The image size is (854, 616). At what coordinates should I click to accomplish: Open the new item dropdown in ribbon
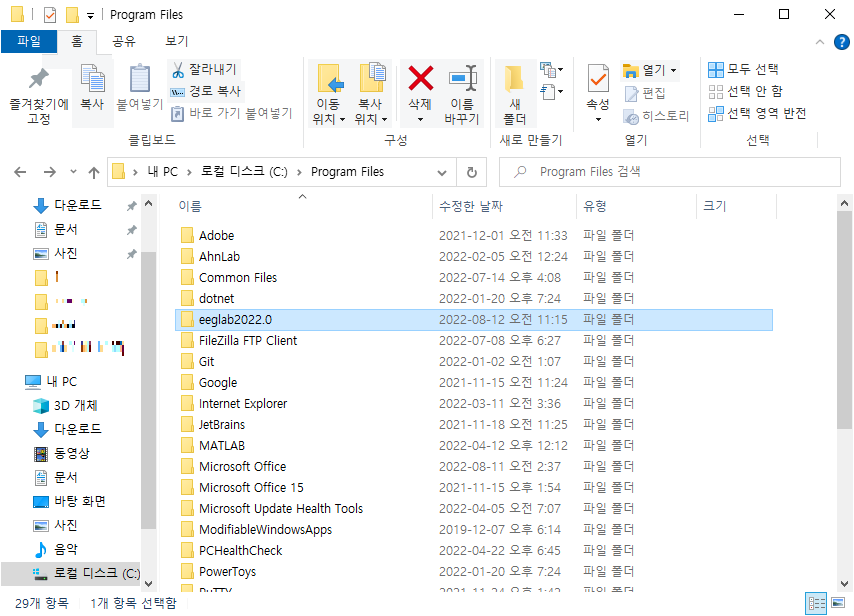[x=551, y=69]
